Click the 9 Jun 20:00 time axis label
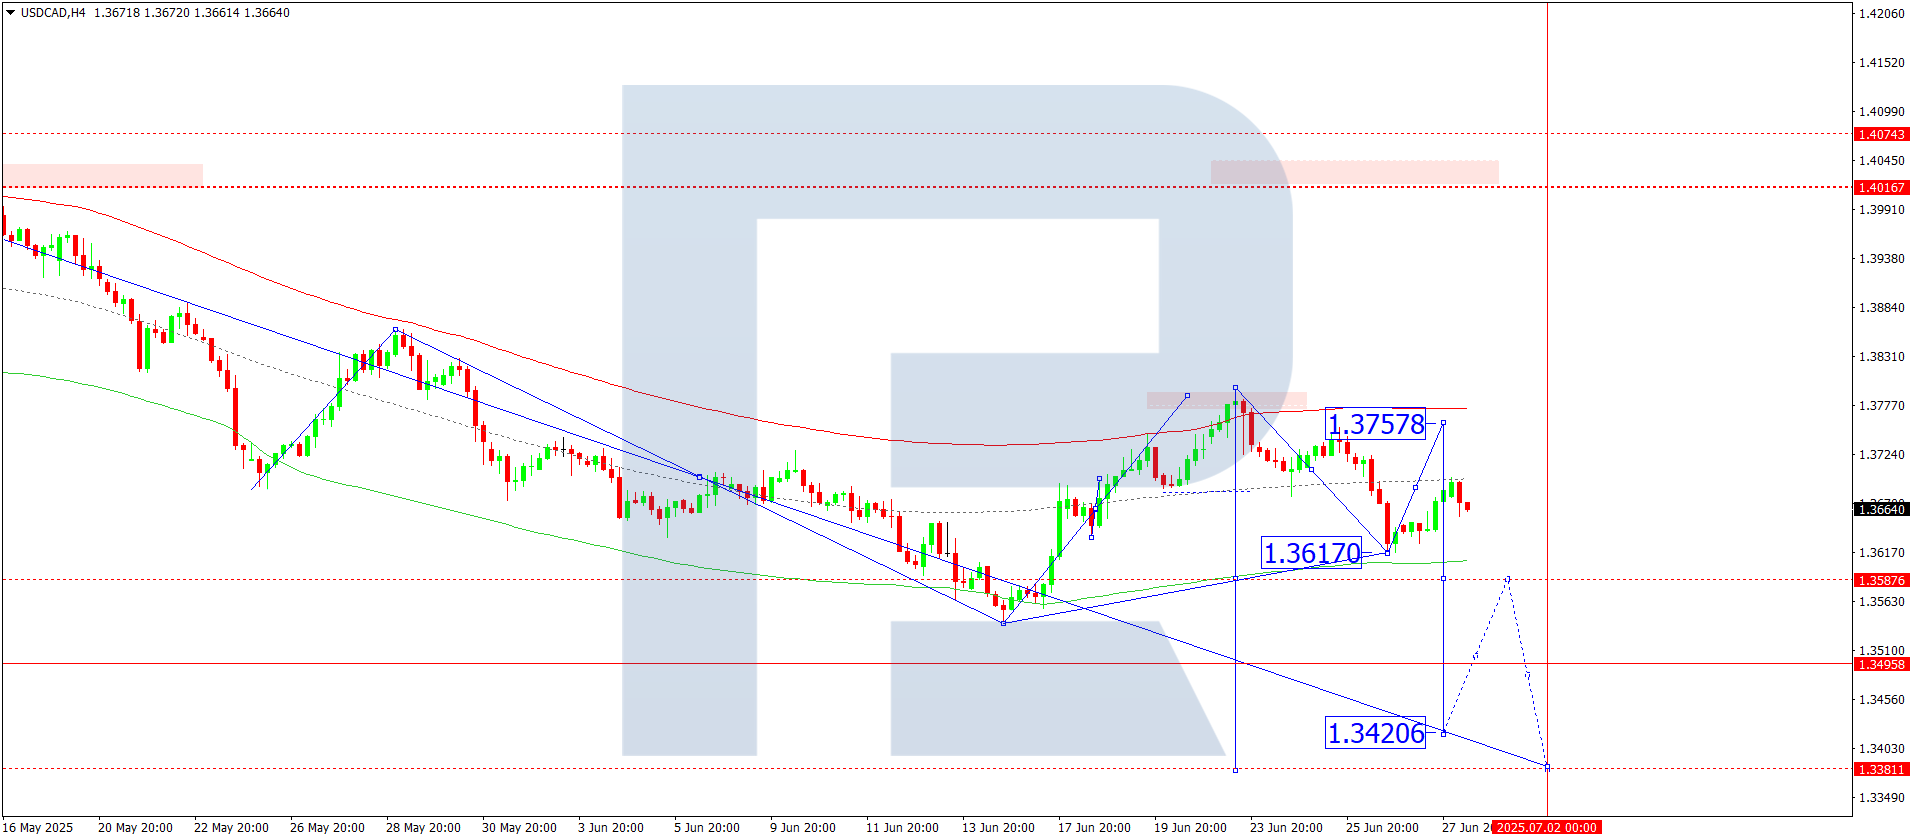 802,827
